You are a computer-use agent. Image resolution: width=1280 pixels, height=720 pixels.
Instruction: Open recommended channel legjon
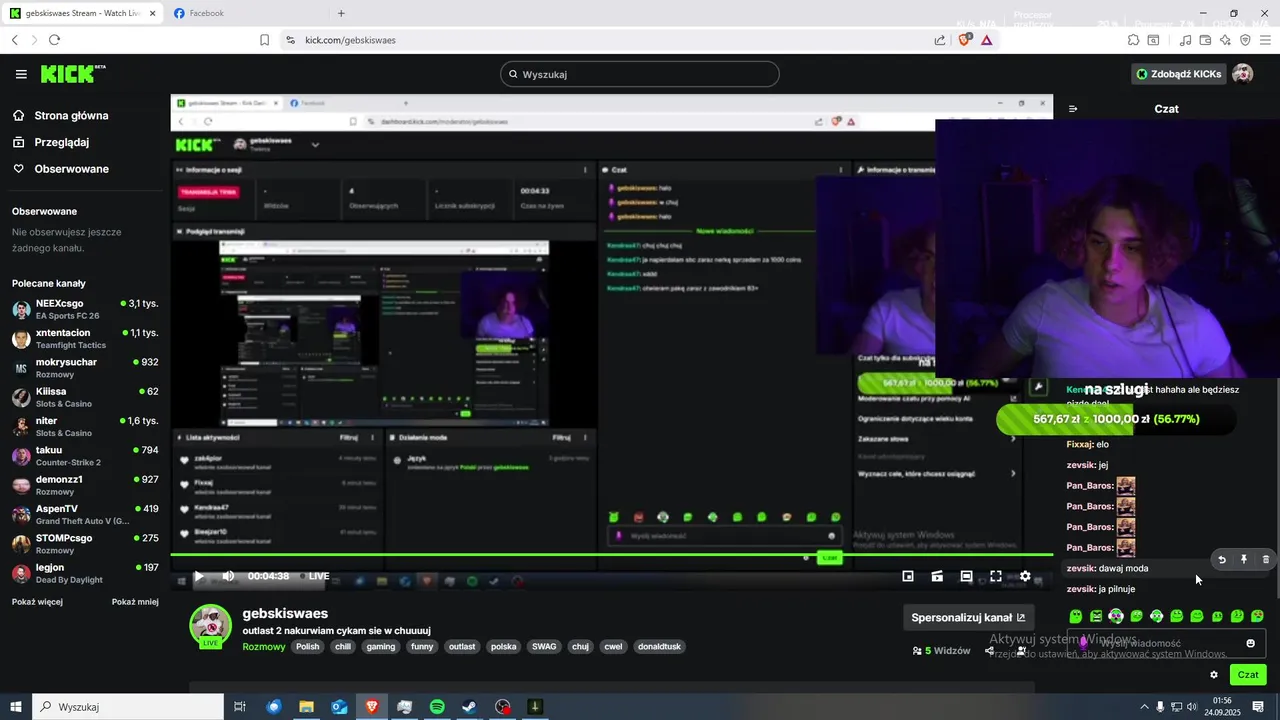[85, 573]
